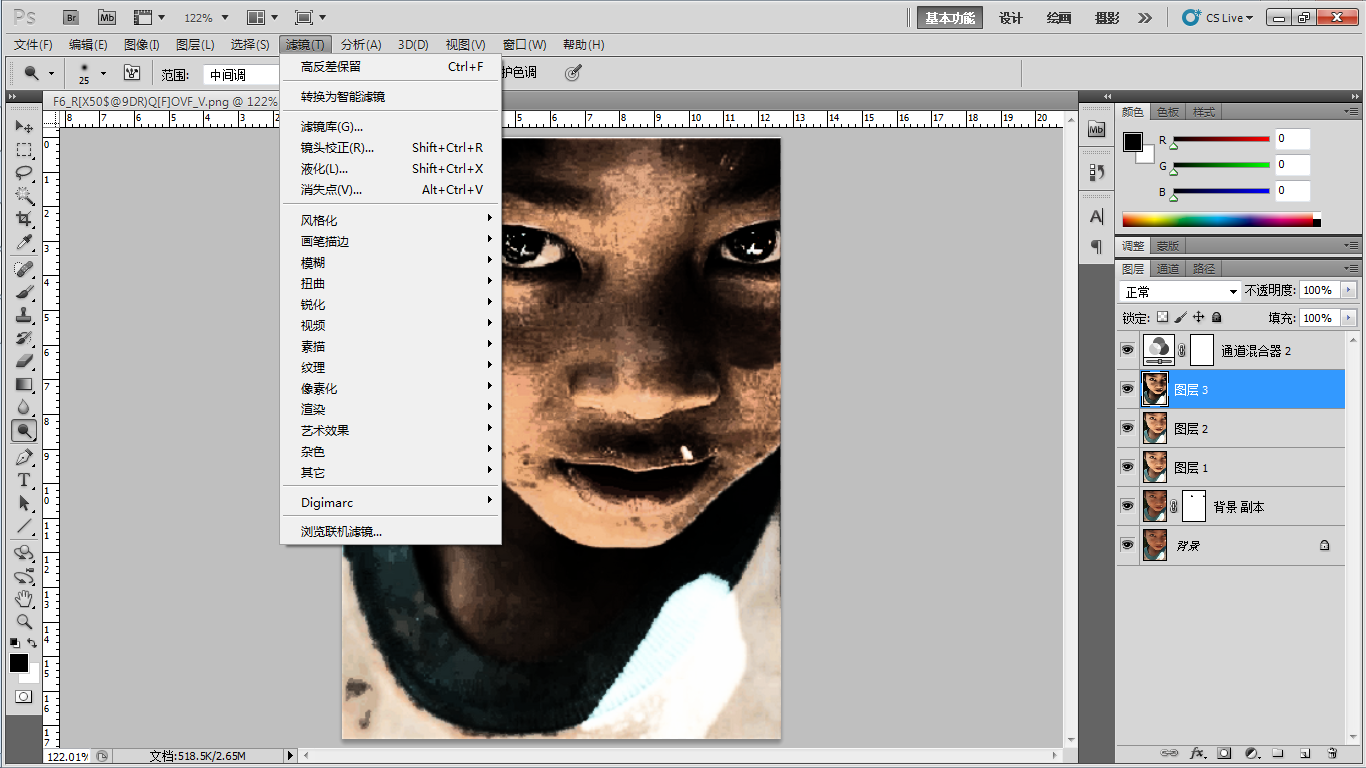Open layer style fx menu

1196,753
